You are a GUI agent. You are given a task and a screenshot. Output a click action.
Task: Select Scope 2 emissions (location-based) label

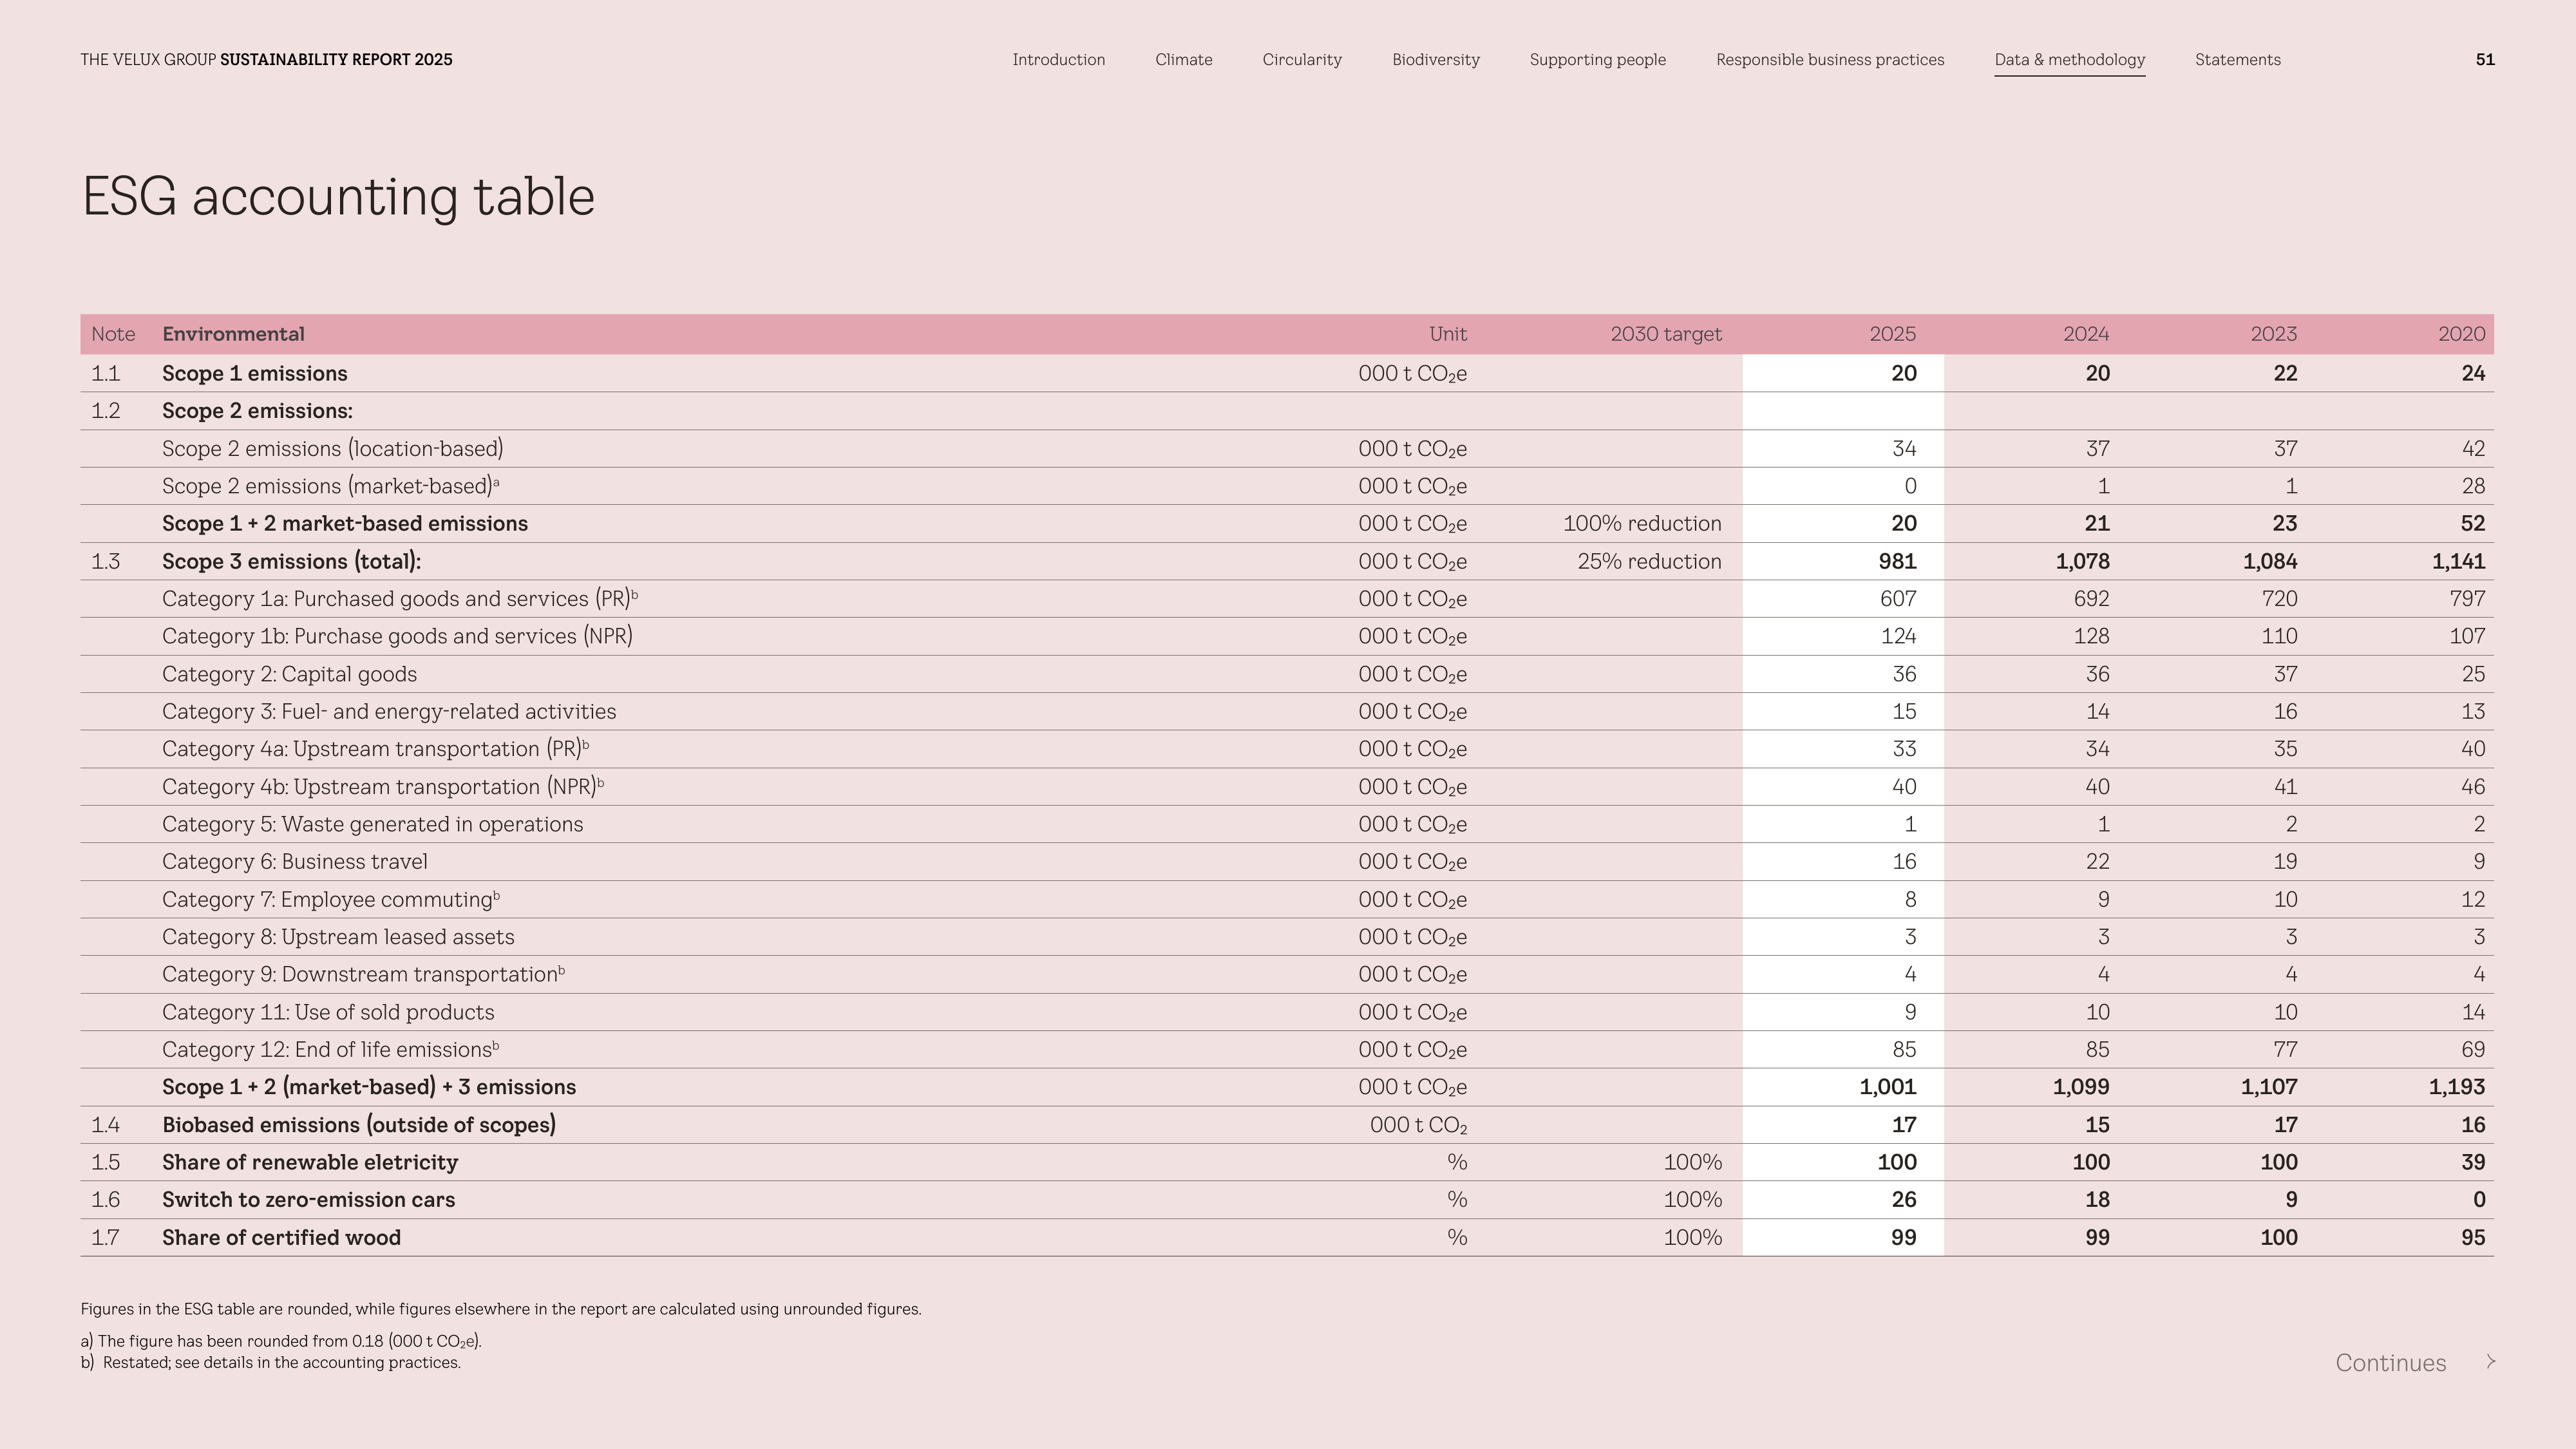pos(333,449)
